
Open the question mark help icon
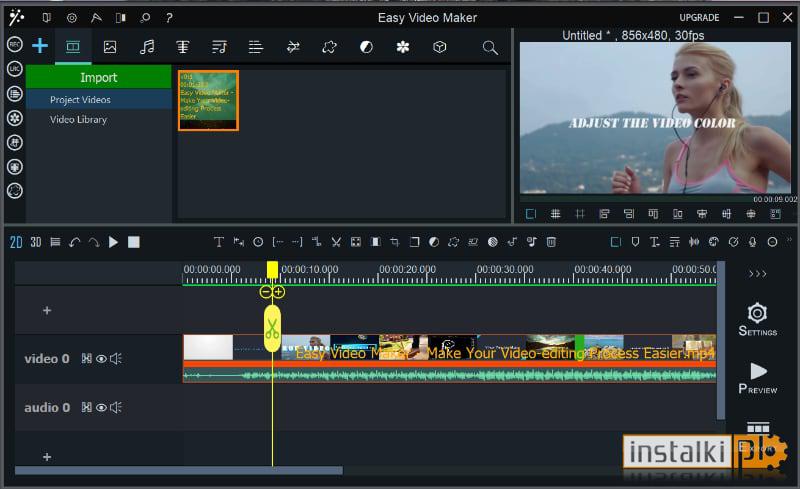coord(169,18)
